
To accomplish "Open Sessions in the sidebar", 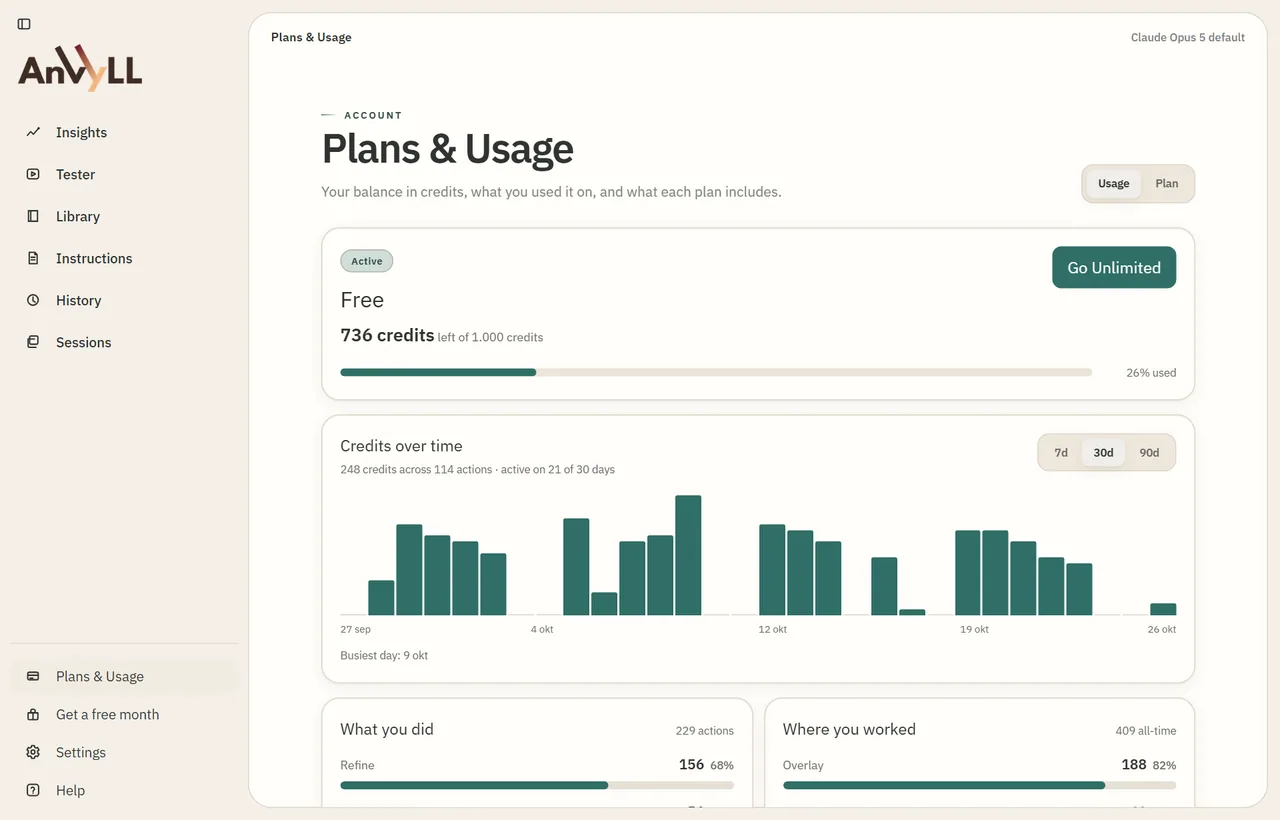I will point(124,342).
